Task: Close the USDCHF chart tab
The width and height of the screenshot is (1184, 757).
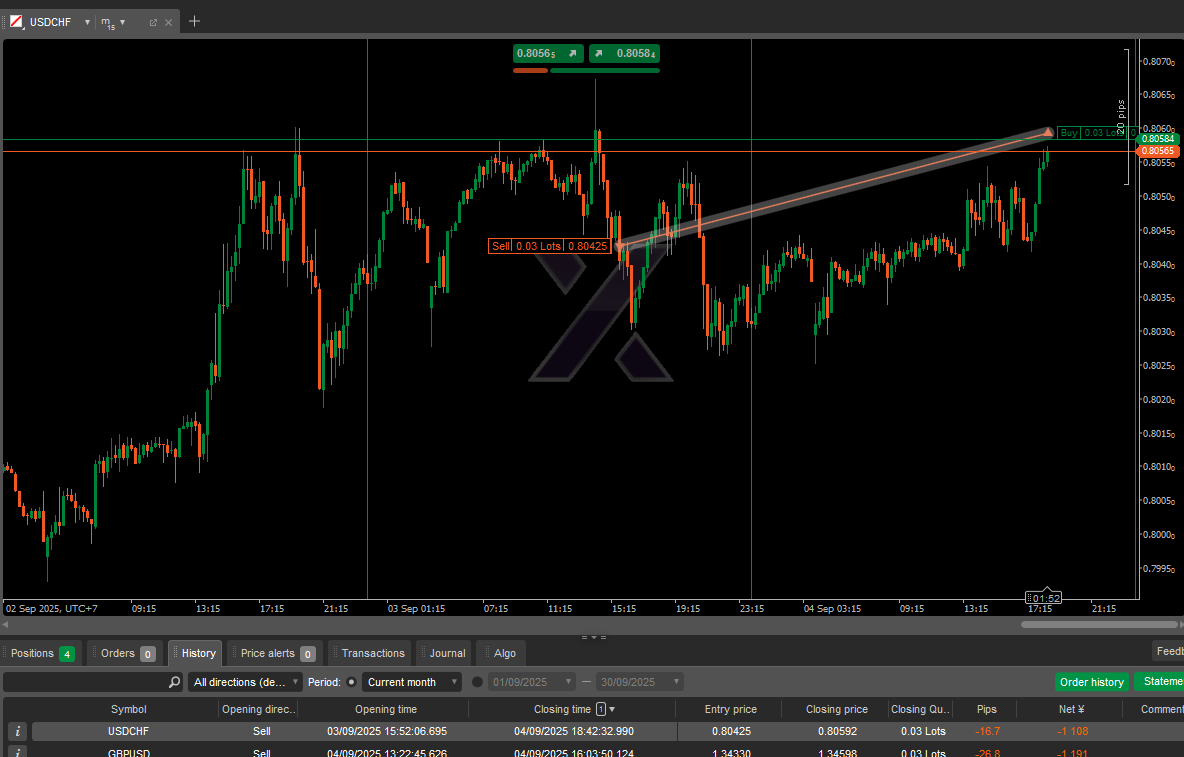Action: click(168, 22)
